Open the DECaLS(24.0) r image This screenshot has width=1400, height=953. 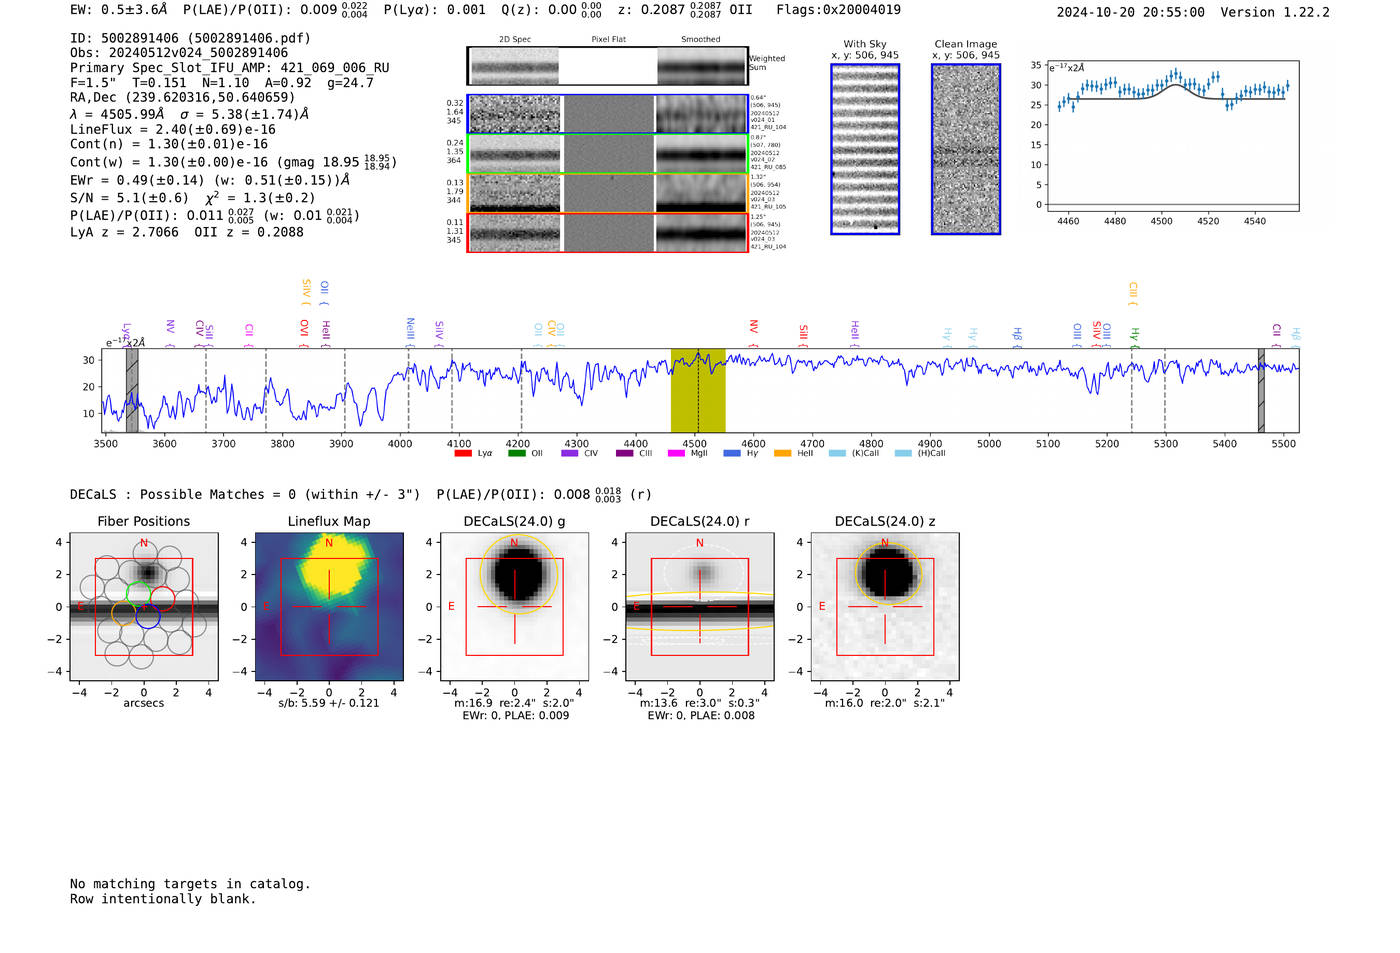700,607
